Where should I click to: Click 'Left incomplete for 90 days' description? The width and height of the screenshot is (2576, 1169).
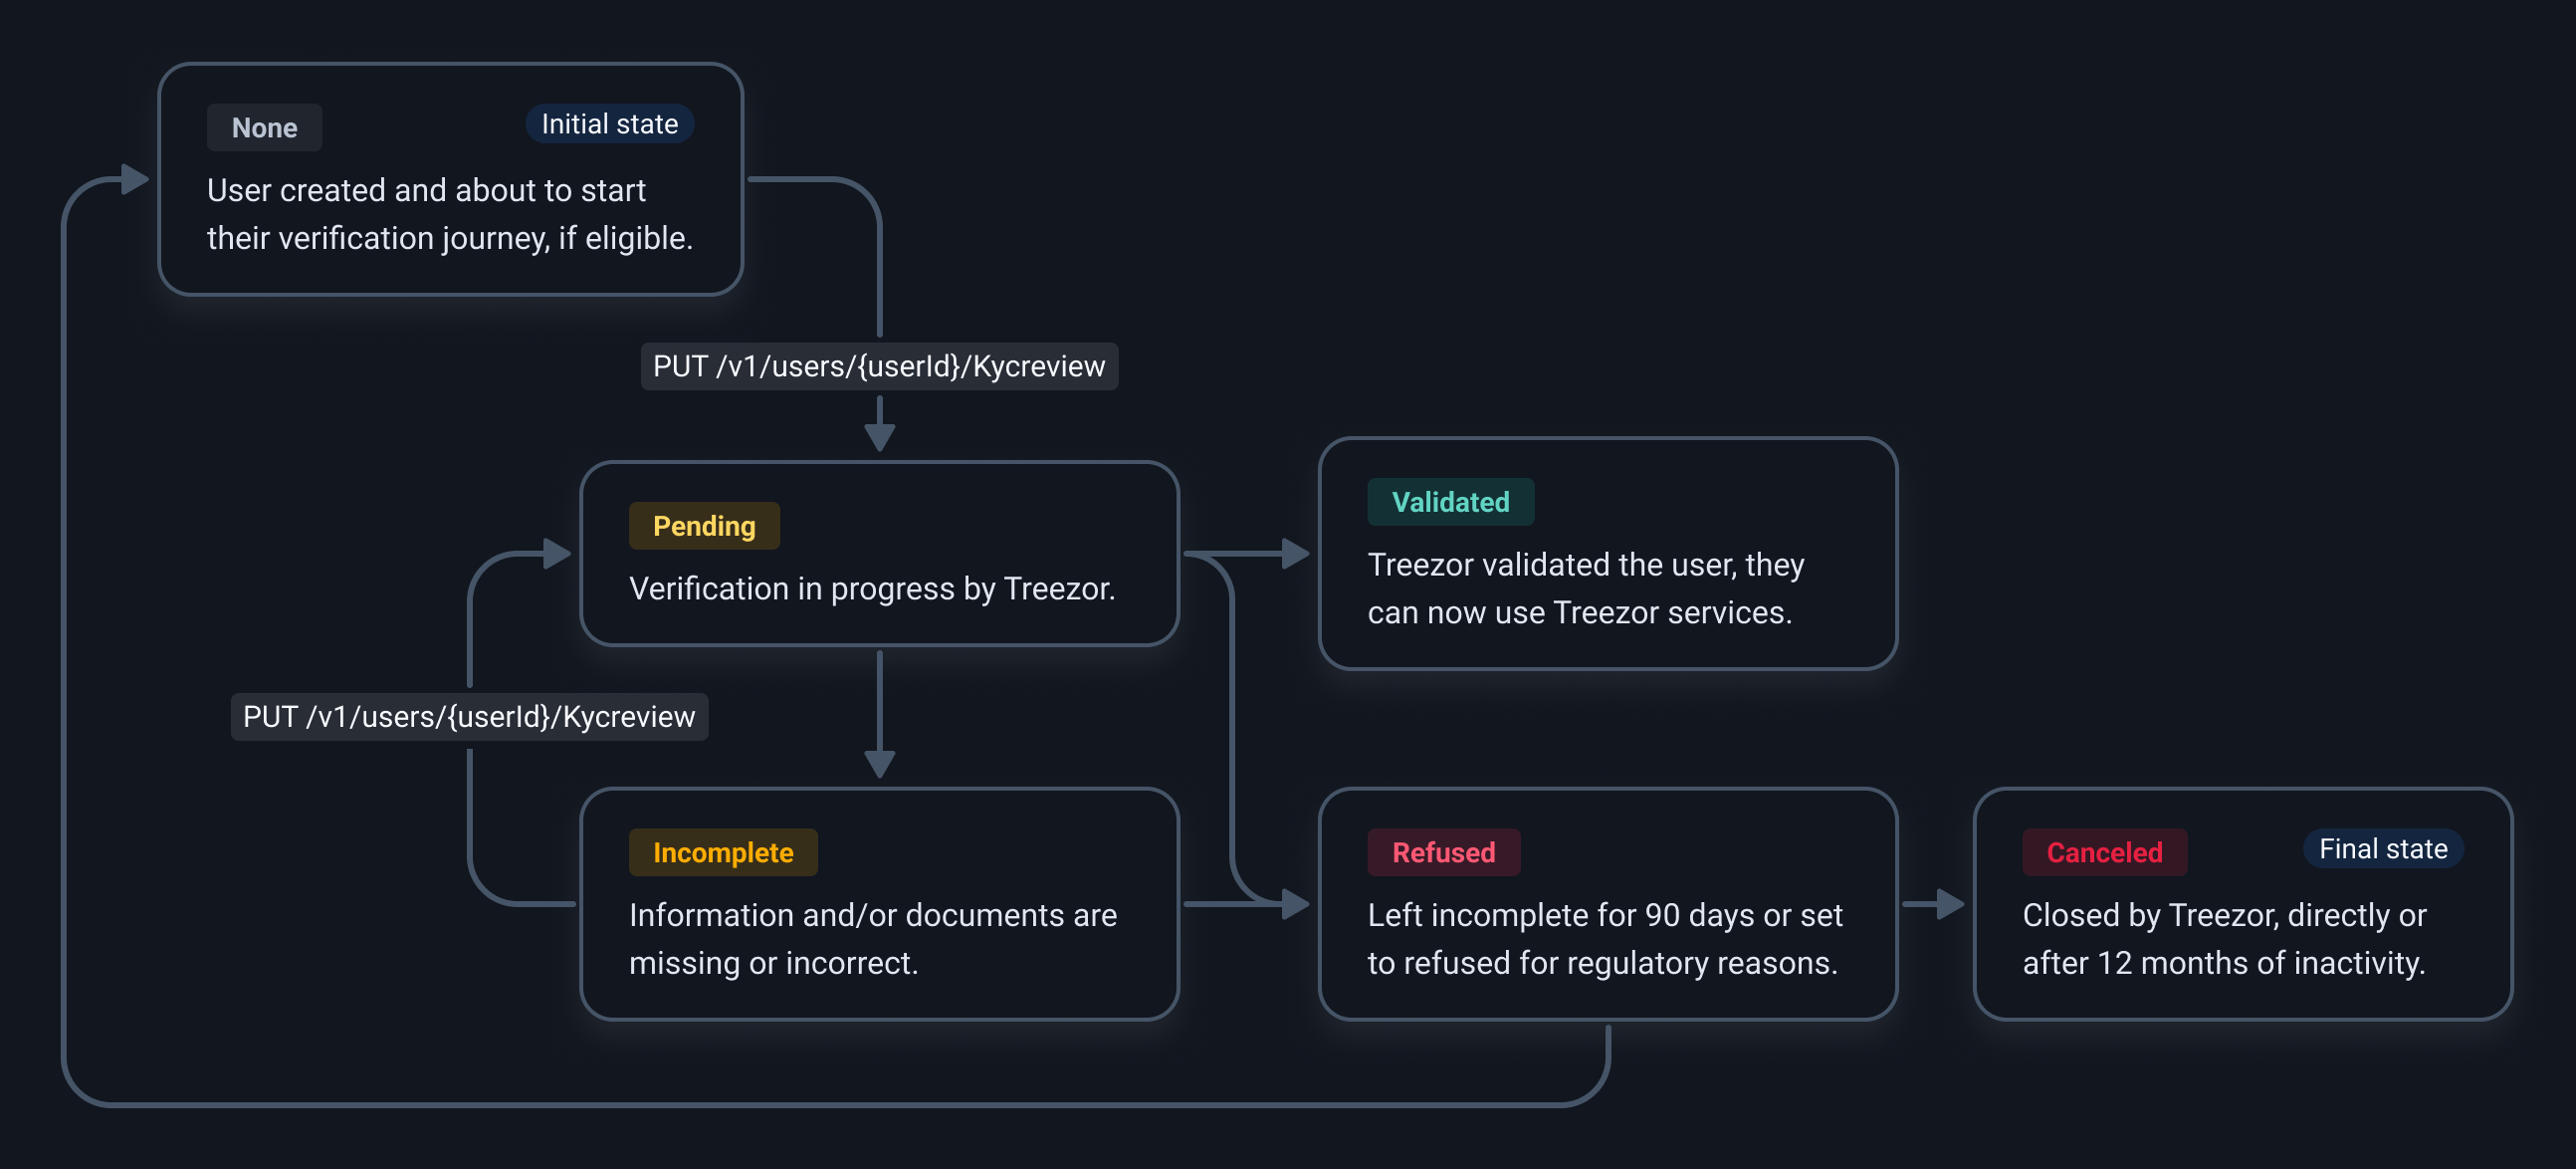tap(1604, 939)
